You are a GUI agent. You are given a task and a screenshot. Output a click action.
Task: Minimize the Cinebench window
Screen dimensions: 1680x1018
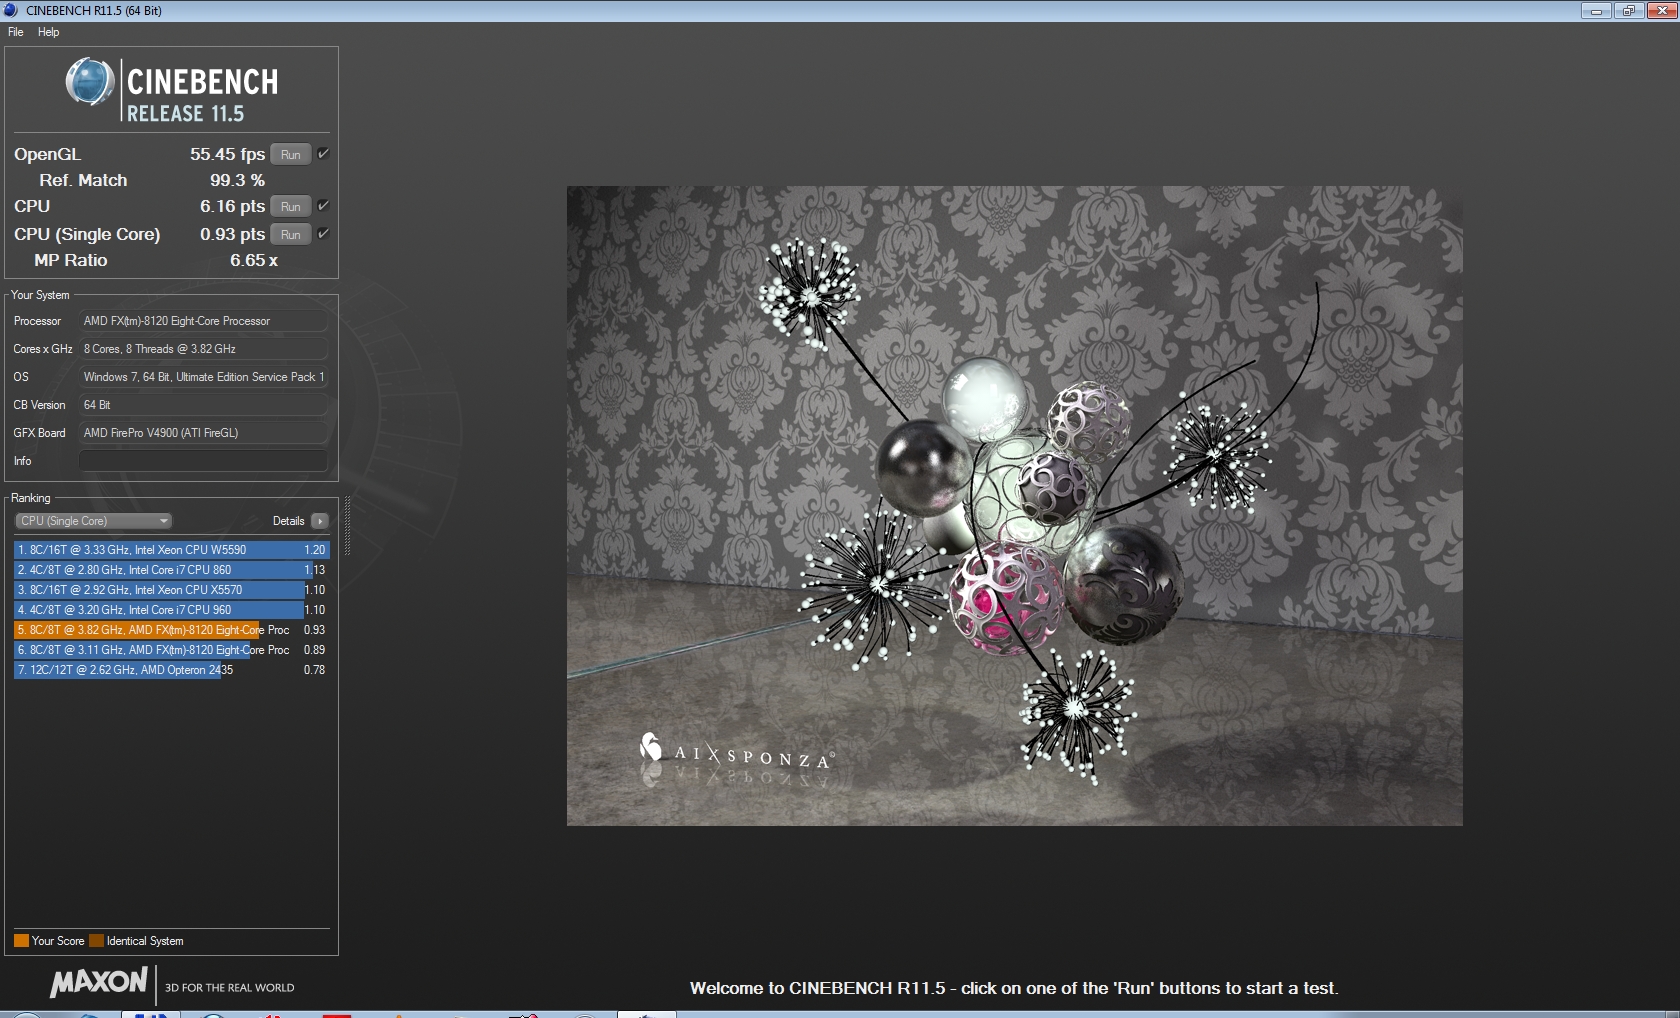click(1596, 10)
